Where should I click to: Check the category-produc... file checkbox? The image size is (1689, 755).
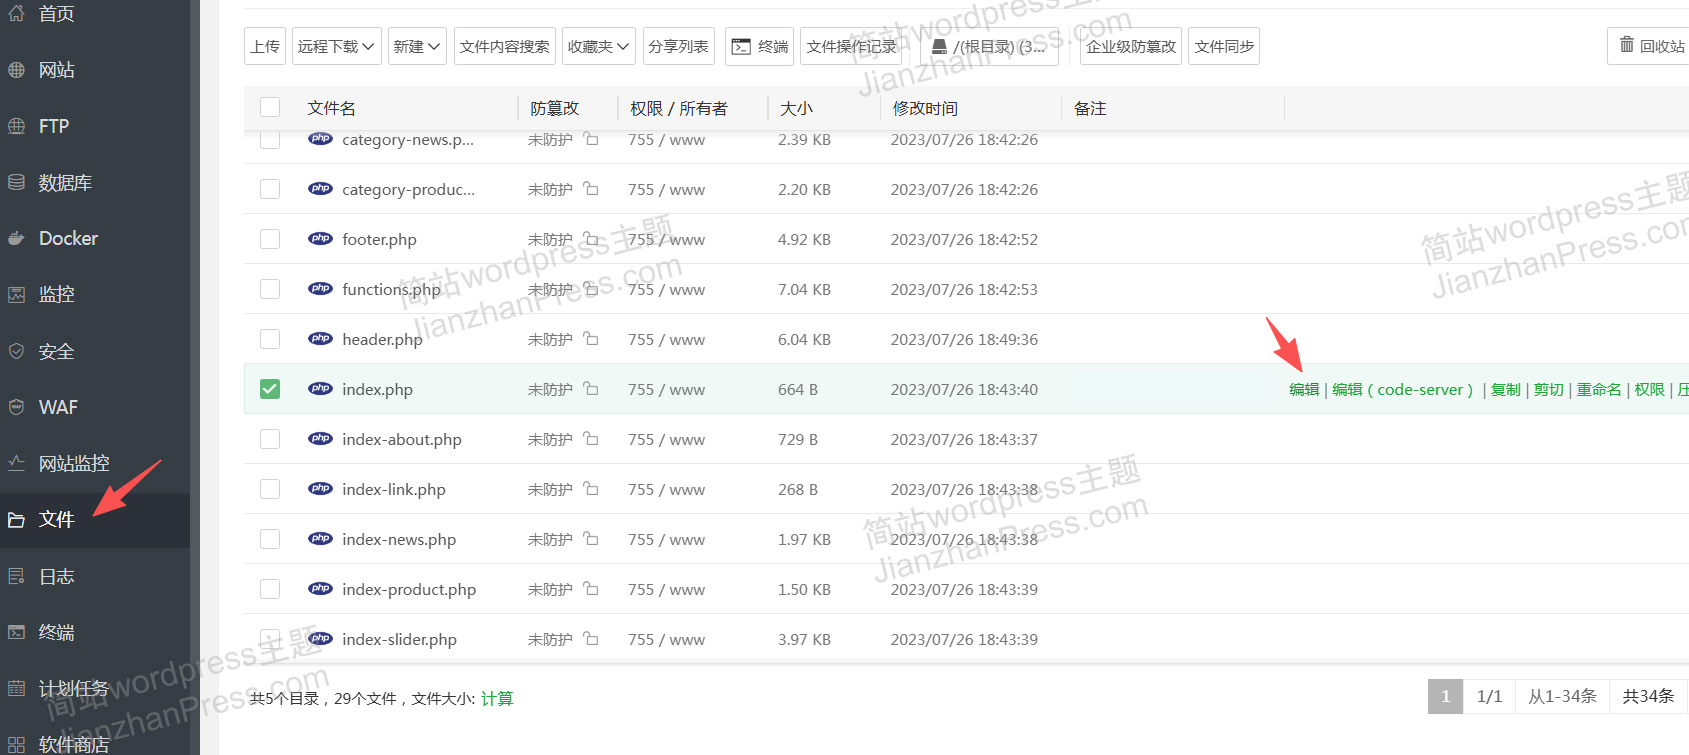point(270,189)
